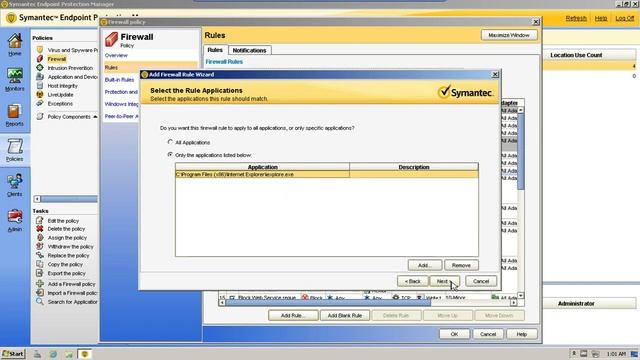Close the Add Firewall Rule Wizard
This screenshot has height=360, width=640.
tap(495, 74)
